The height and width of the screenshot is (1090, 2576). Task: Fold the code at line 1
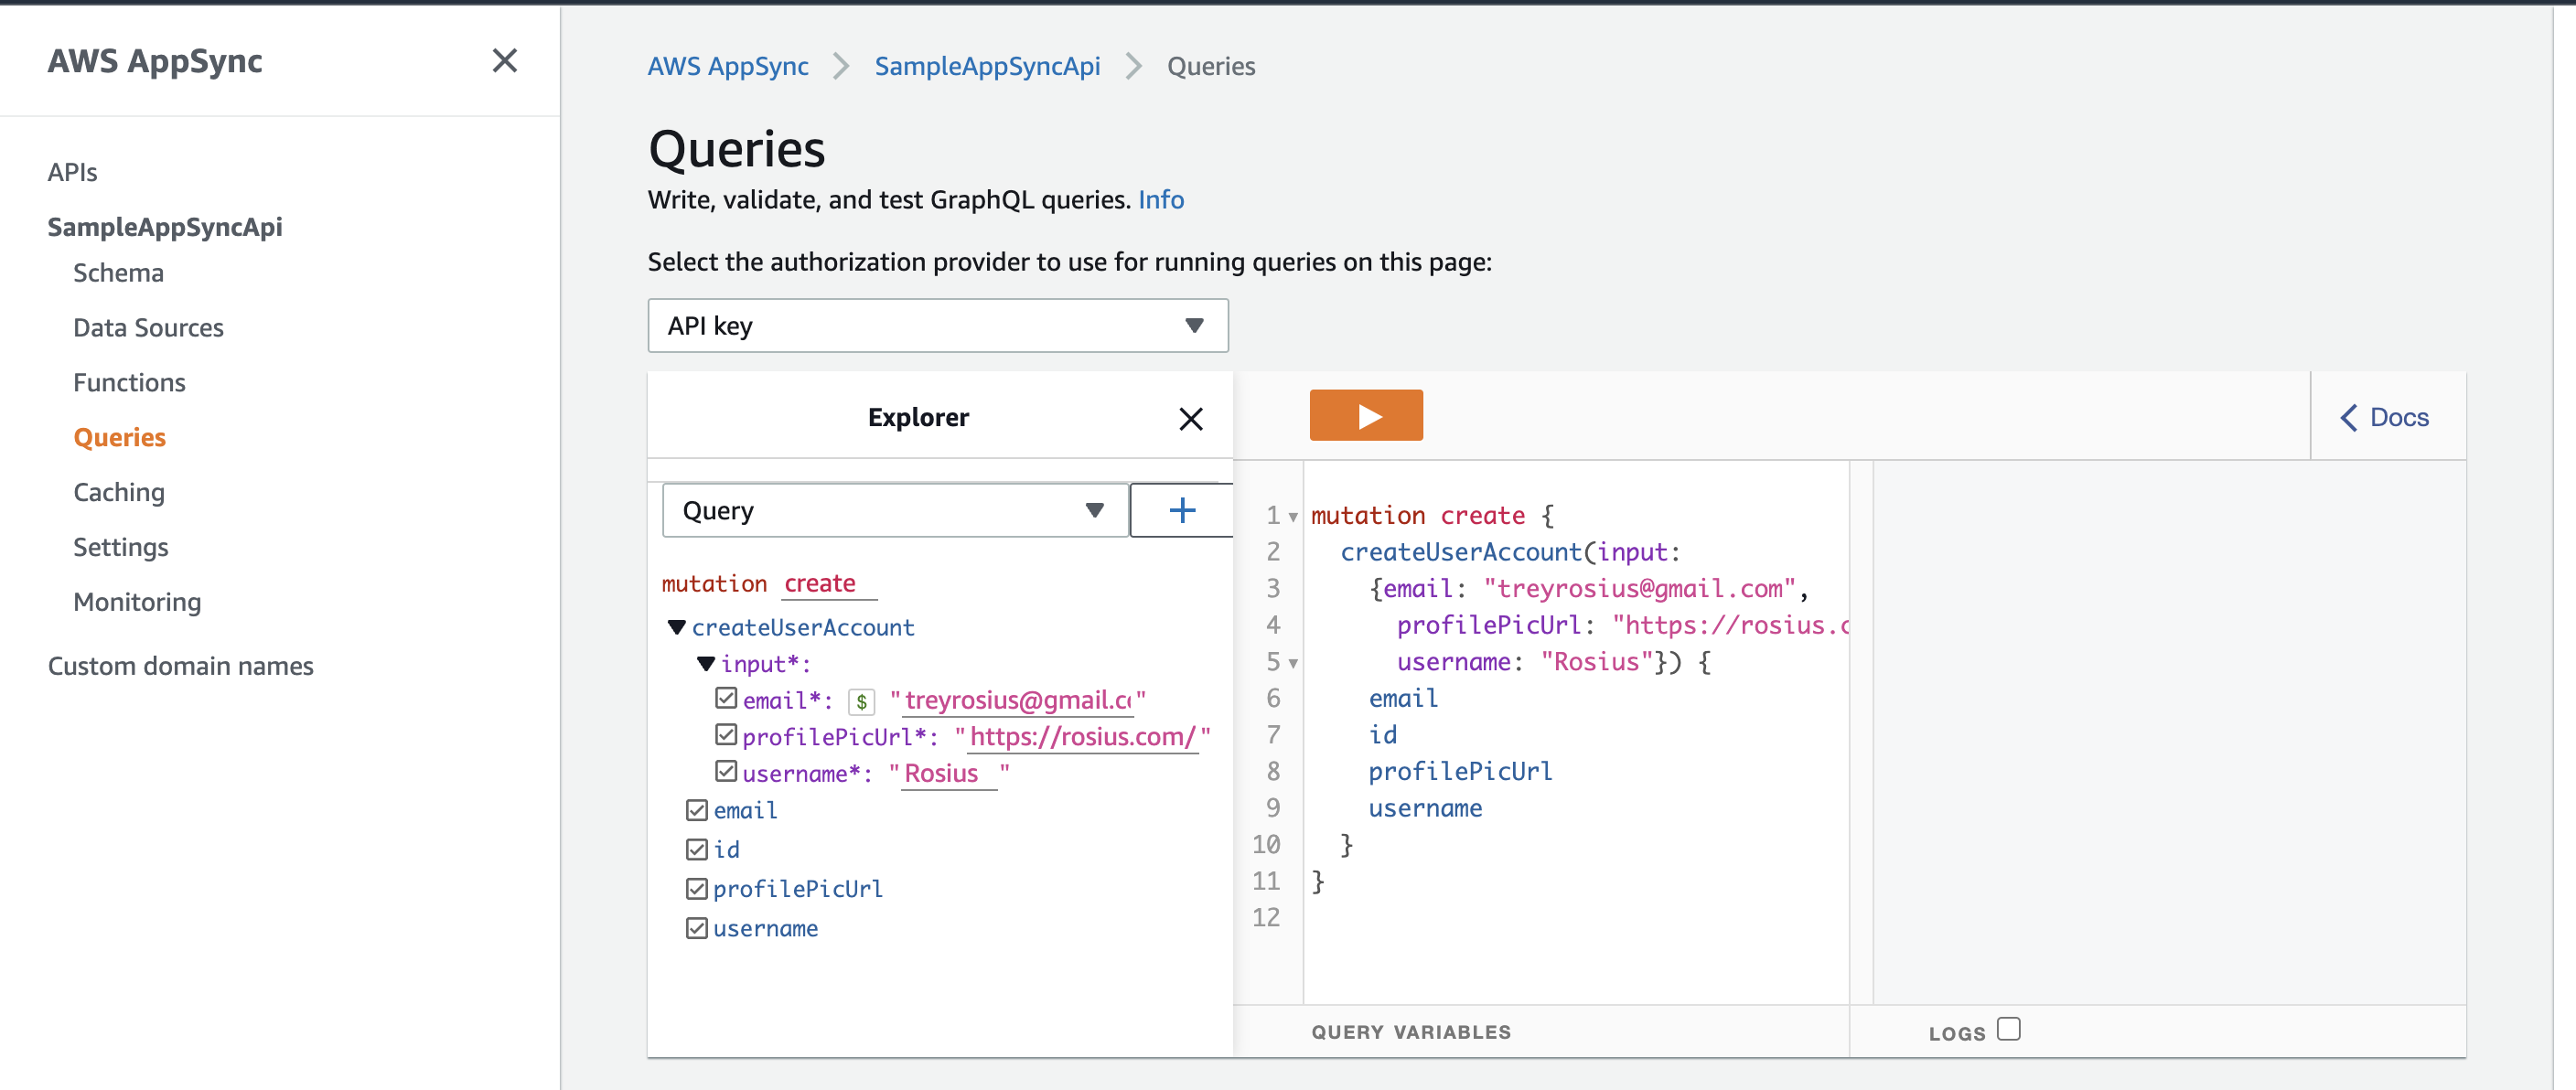click(x=1293, y=517)
